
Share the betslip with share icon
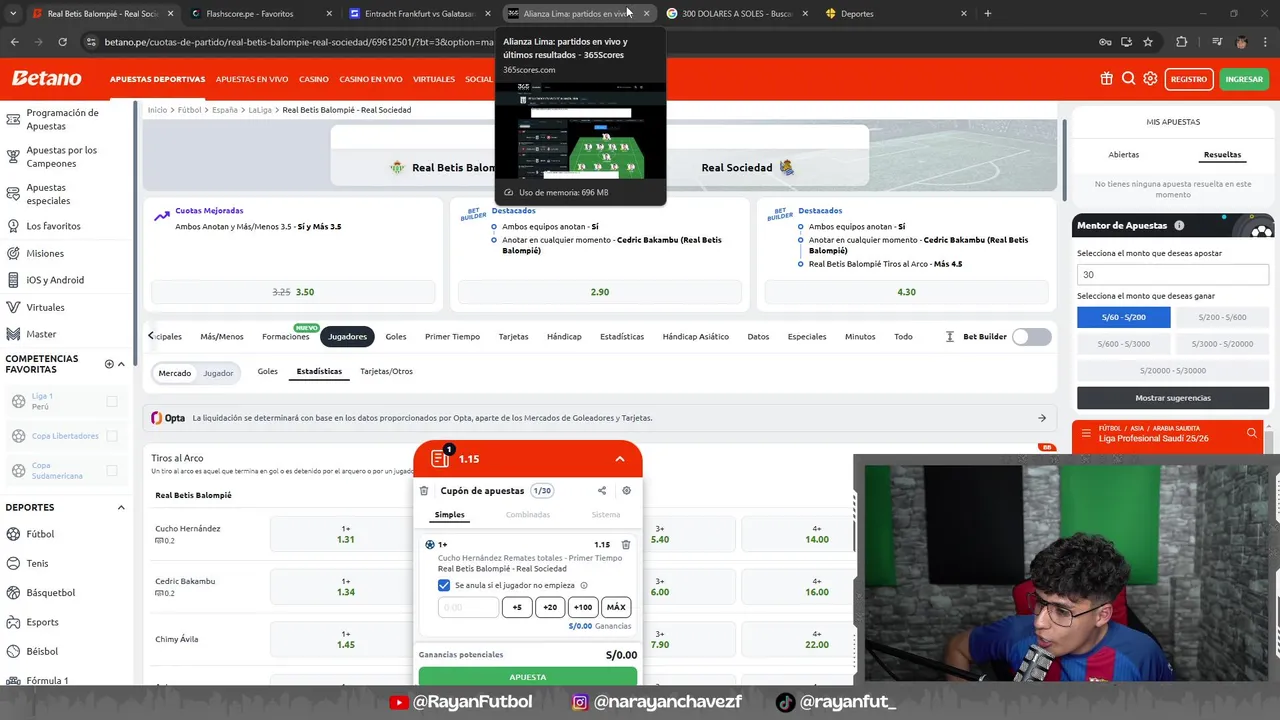click(x=602, y=491)
